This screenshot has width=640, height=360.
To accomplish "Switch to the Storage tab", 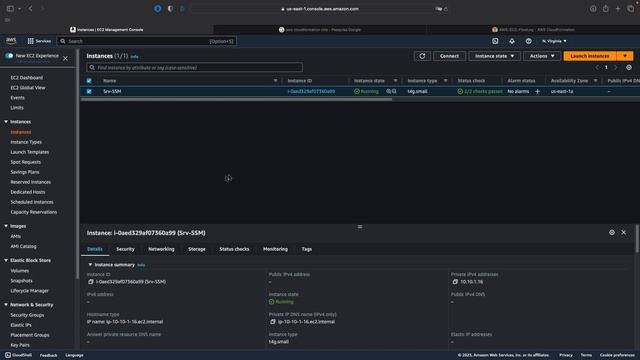I will (x=197, y=249).
